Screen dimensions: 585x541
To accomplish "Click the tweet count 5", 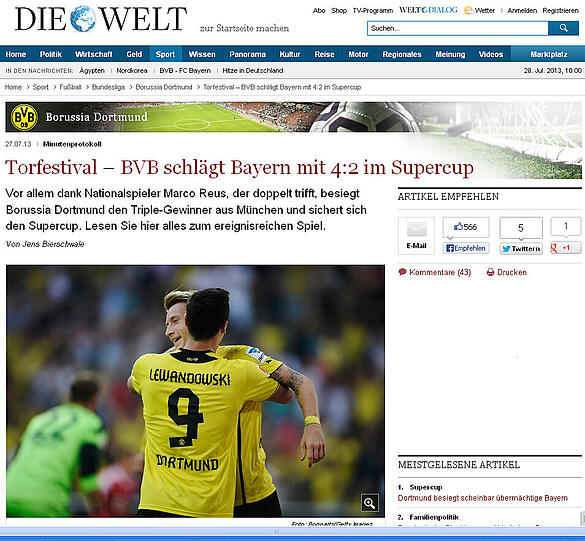I will 521,228.
